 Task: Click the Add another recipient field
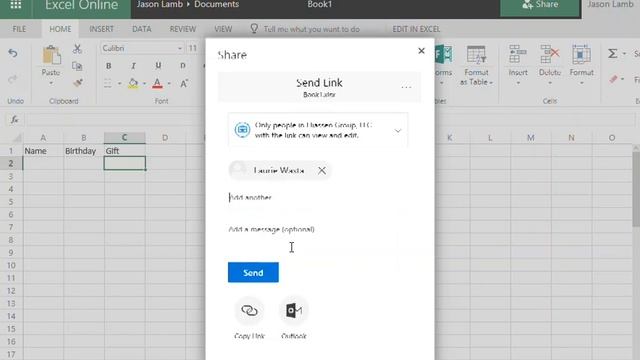(318, 198)
